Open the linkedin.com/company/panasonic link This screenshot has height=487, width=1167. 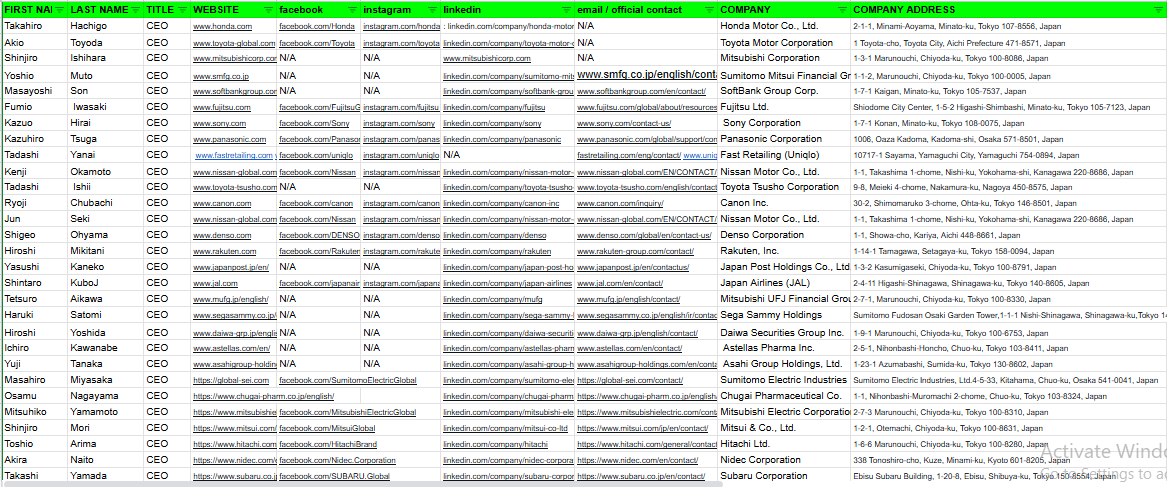[502, 139]
